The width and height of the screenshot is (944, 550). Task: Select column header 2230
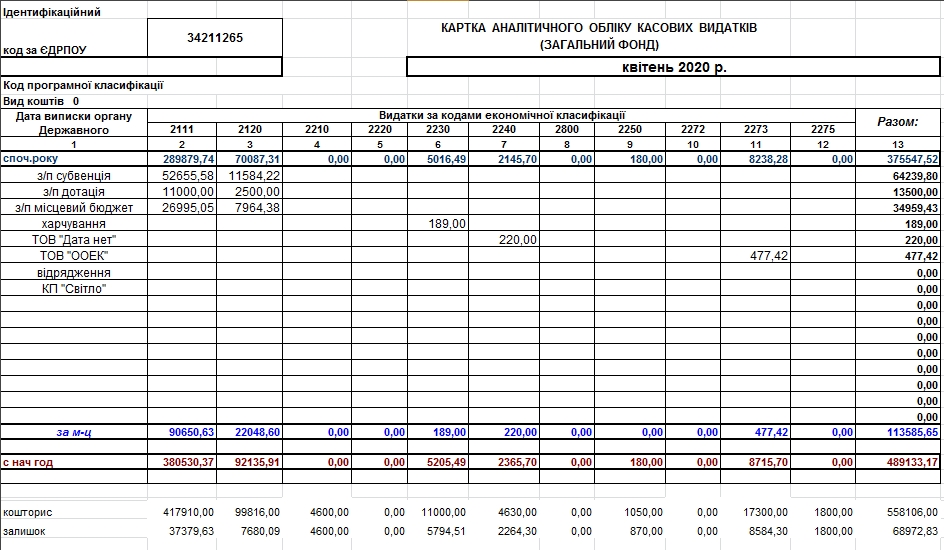438,129
